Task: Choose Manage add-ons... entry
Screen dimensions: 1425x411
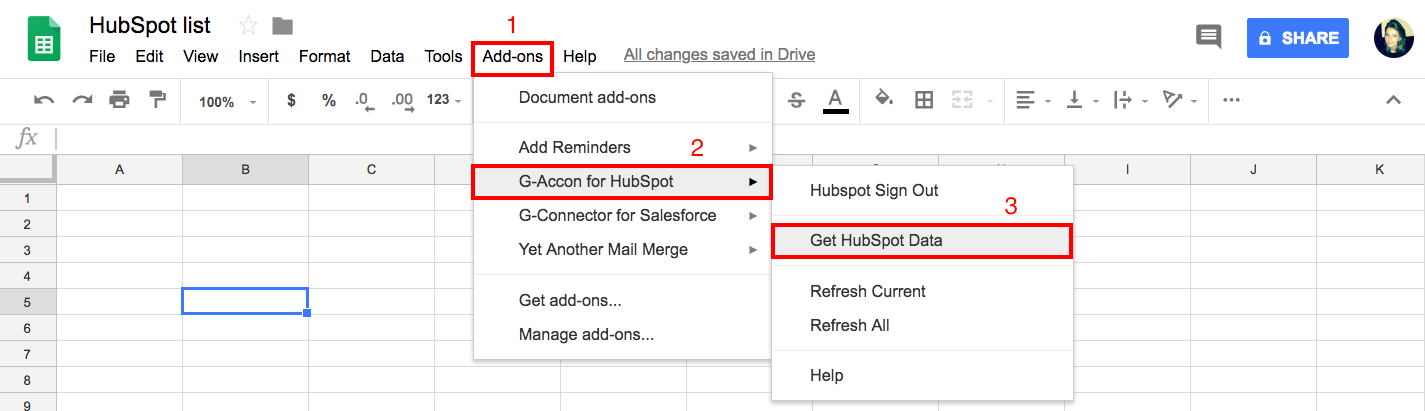Action: click(x=623, y=334)
